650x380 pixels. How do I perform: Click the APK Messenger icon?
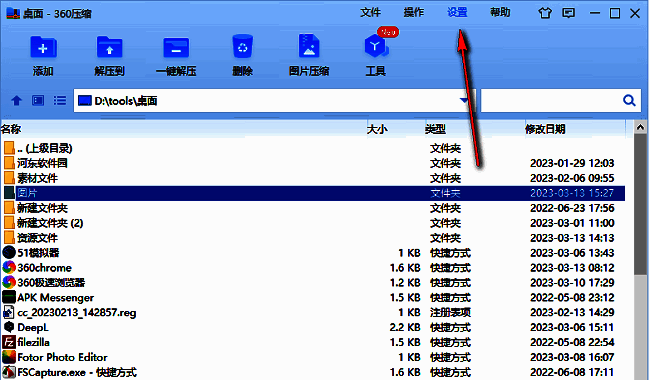[x=9, y=297]
